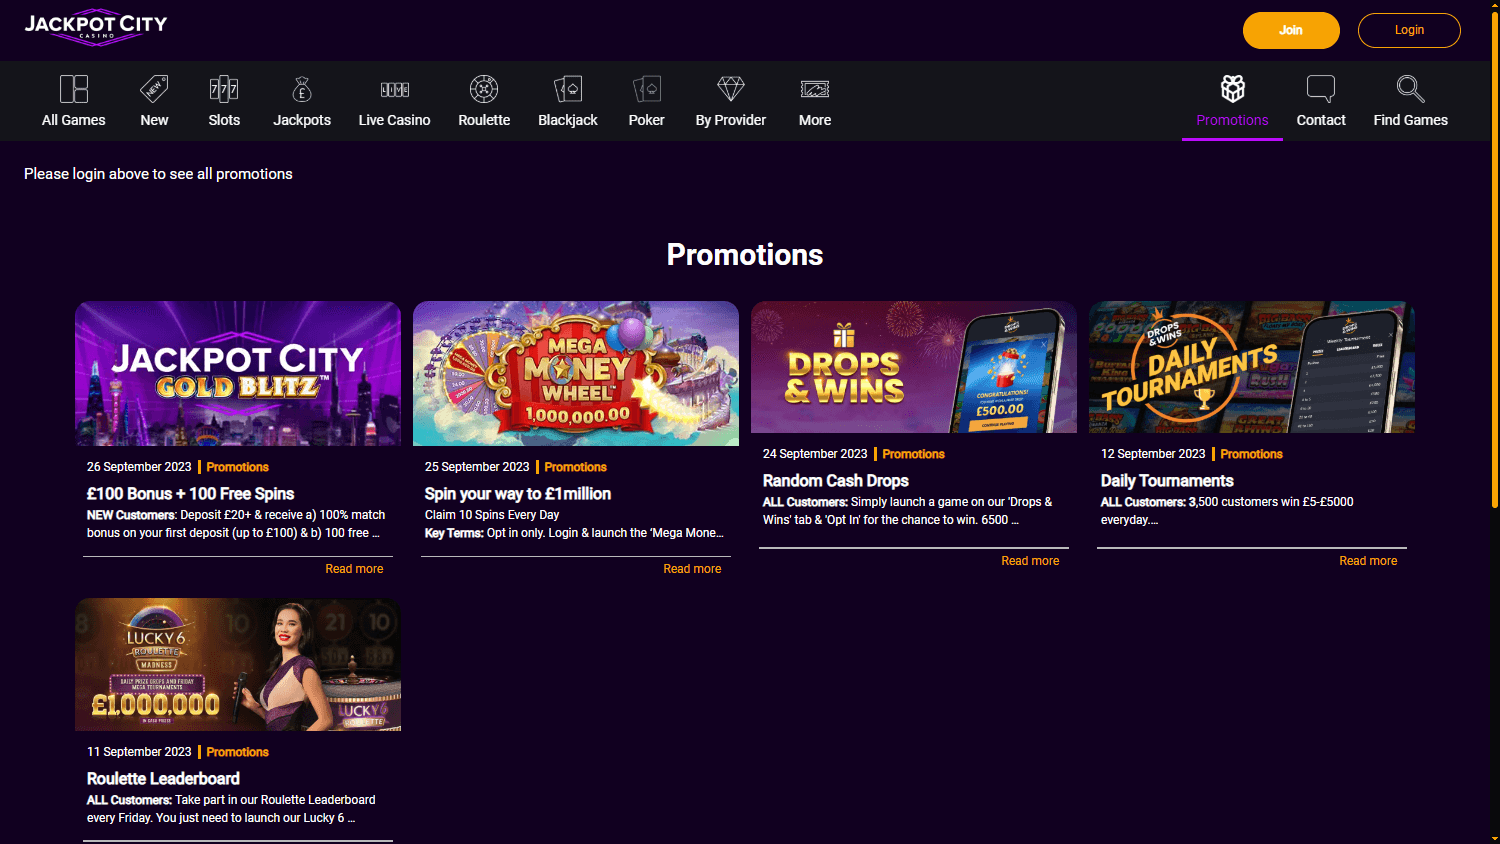Open the Roulette Leaderboard title

pos(163,779)
